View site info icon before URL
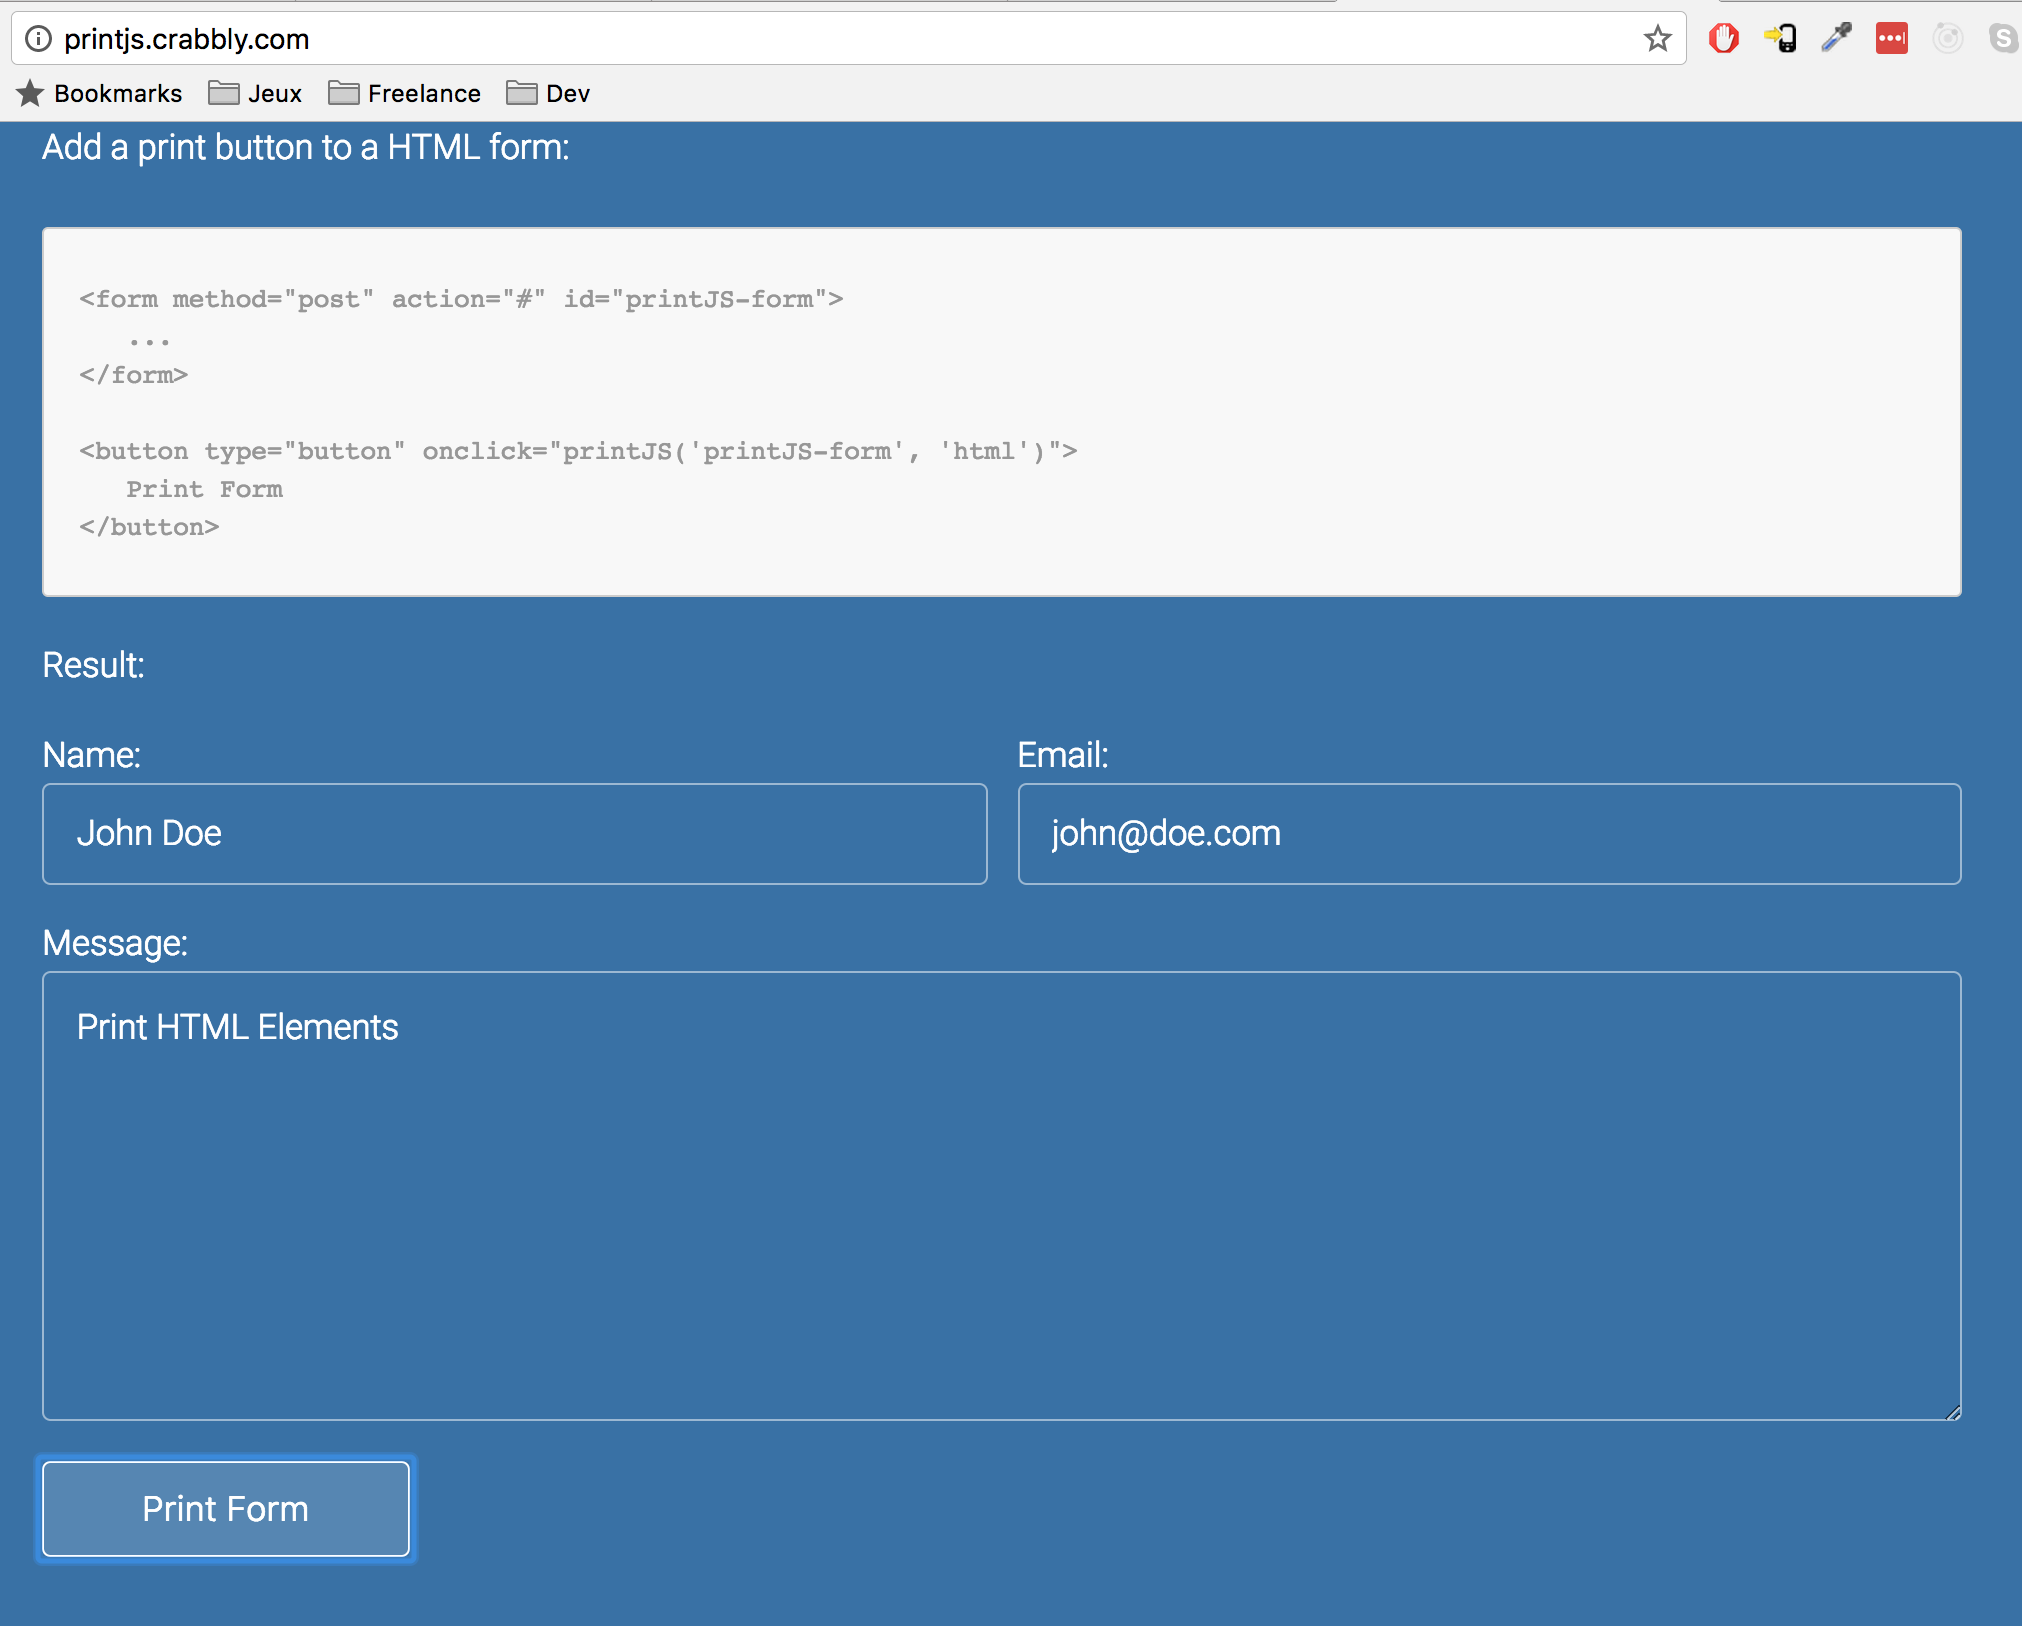2022x1626 pixels. (38, 39)
